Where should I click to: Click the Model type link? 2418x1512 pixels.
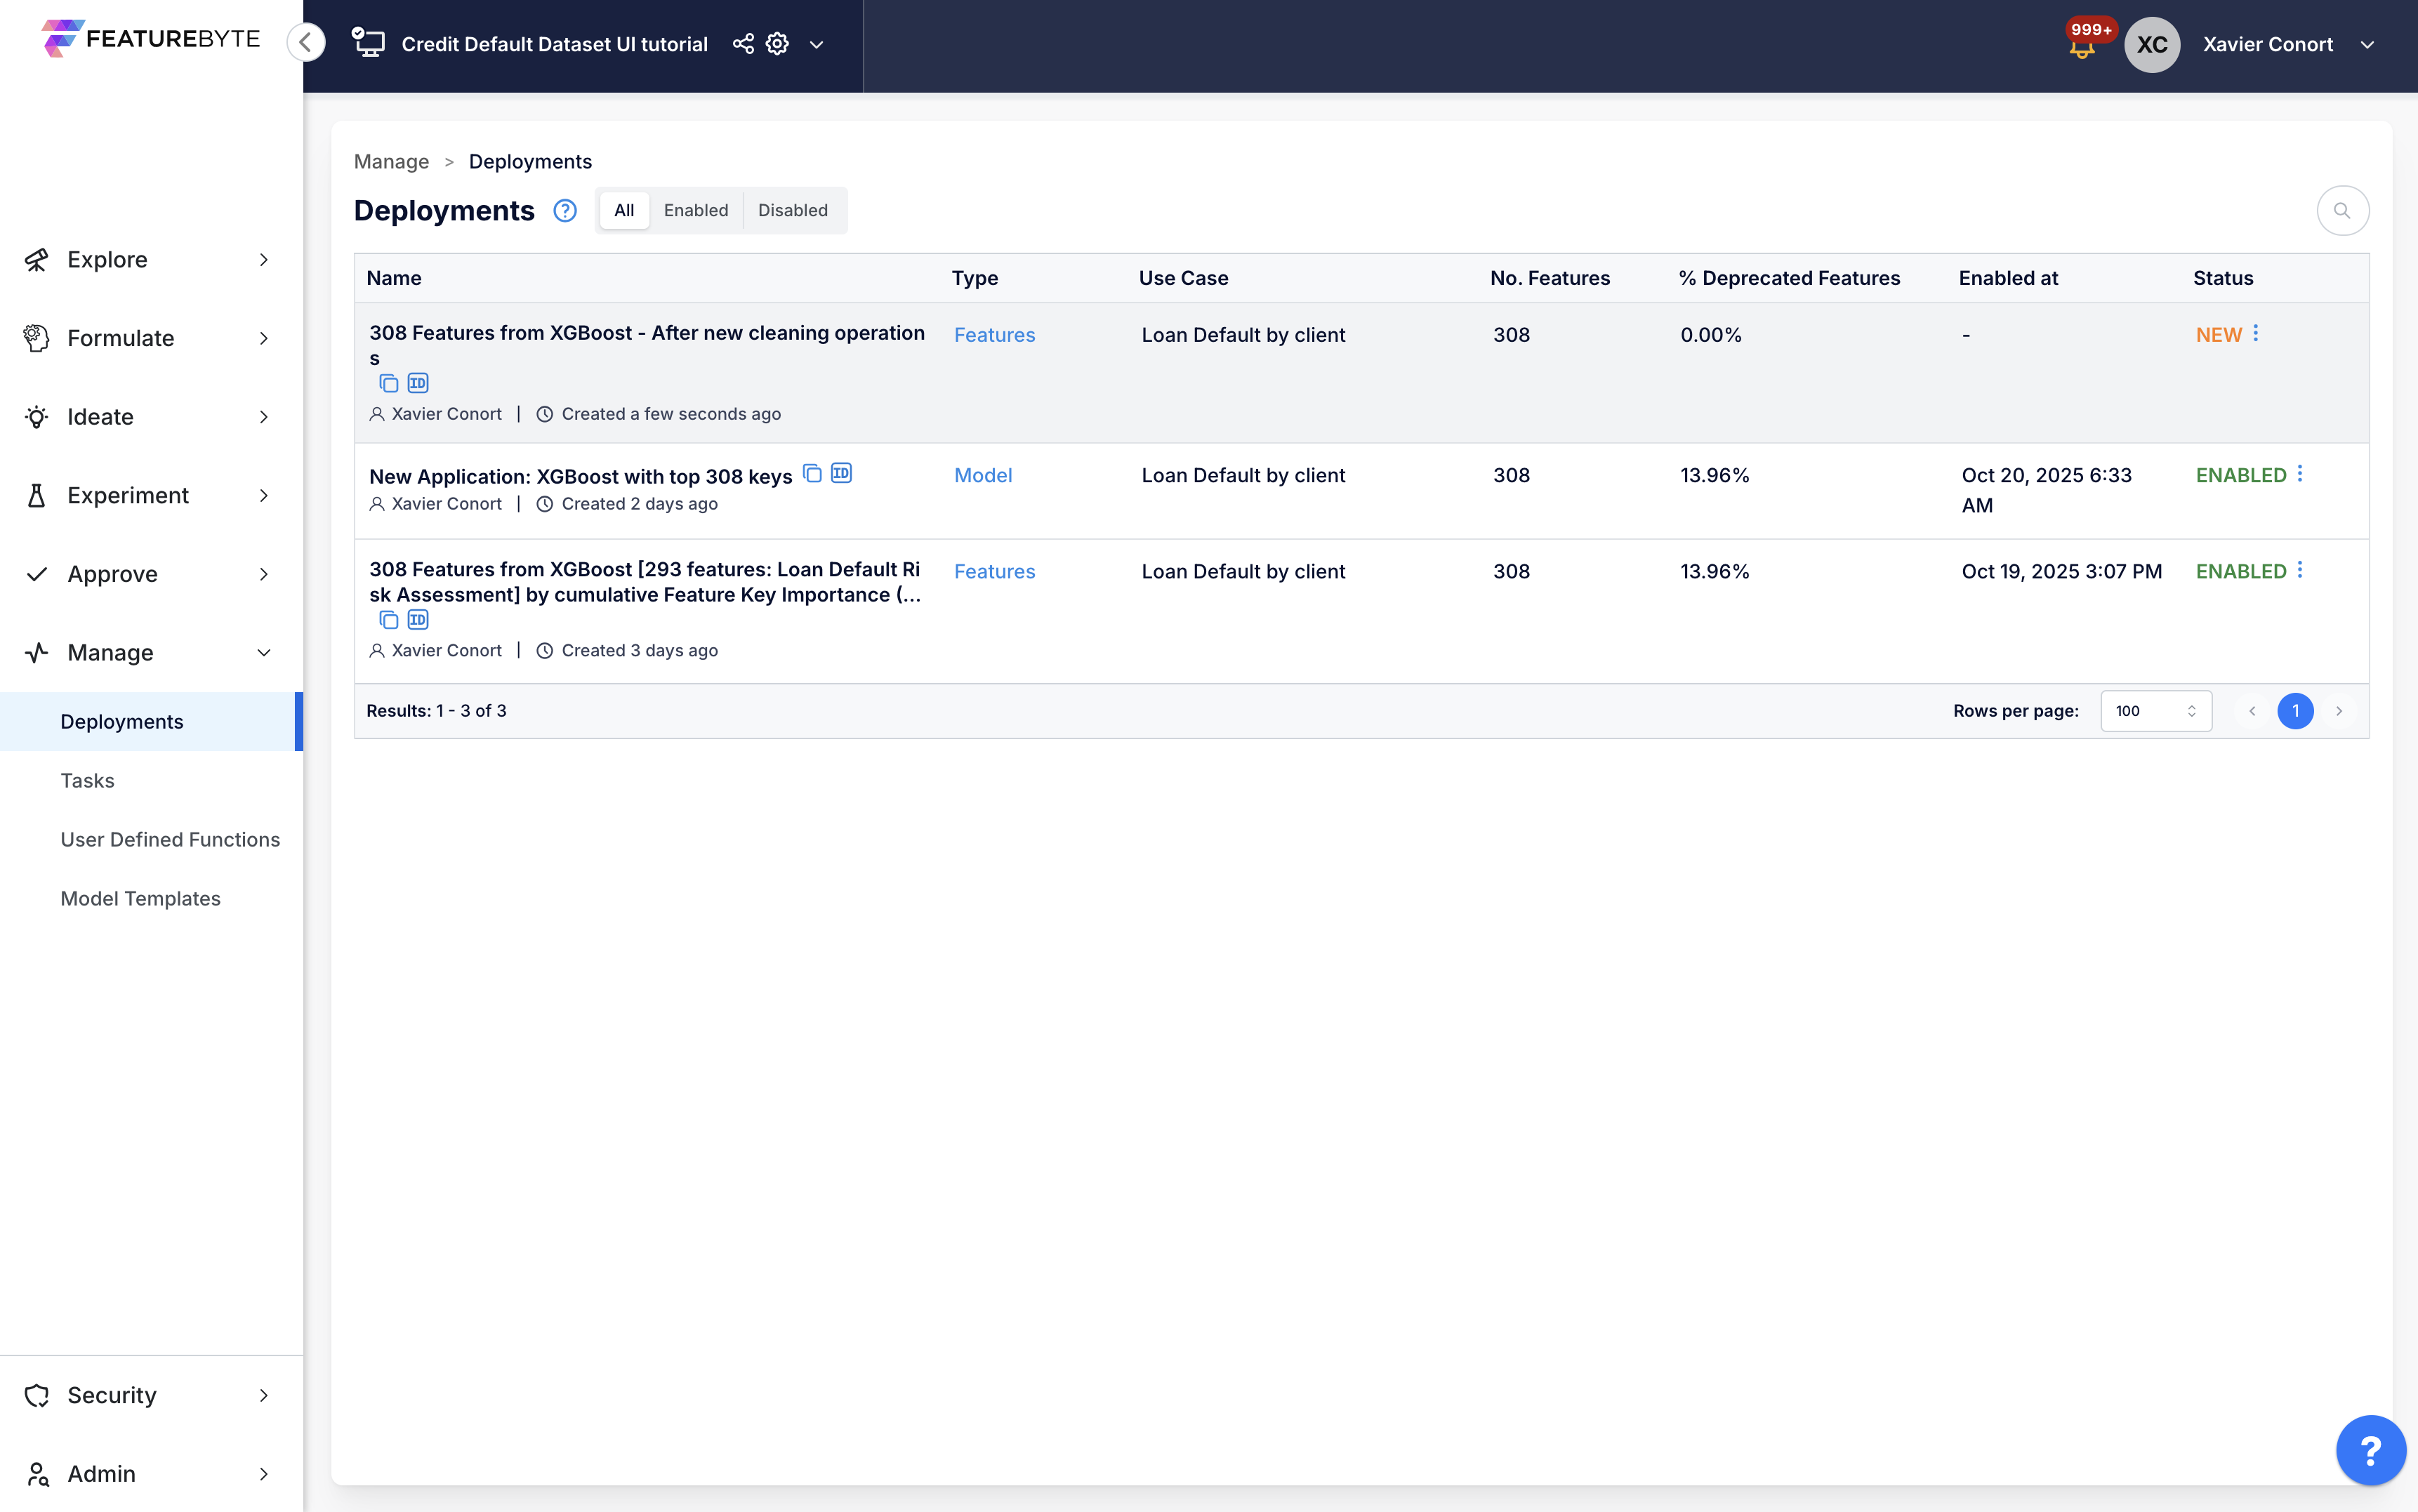pos(982,476)
